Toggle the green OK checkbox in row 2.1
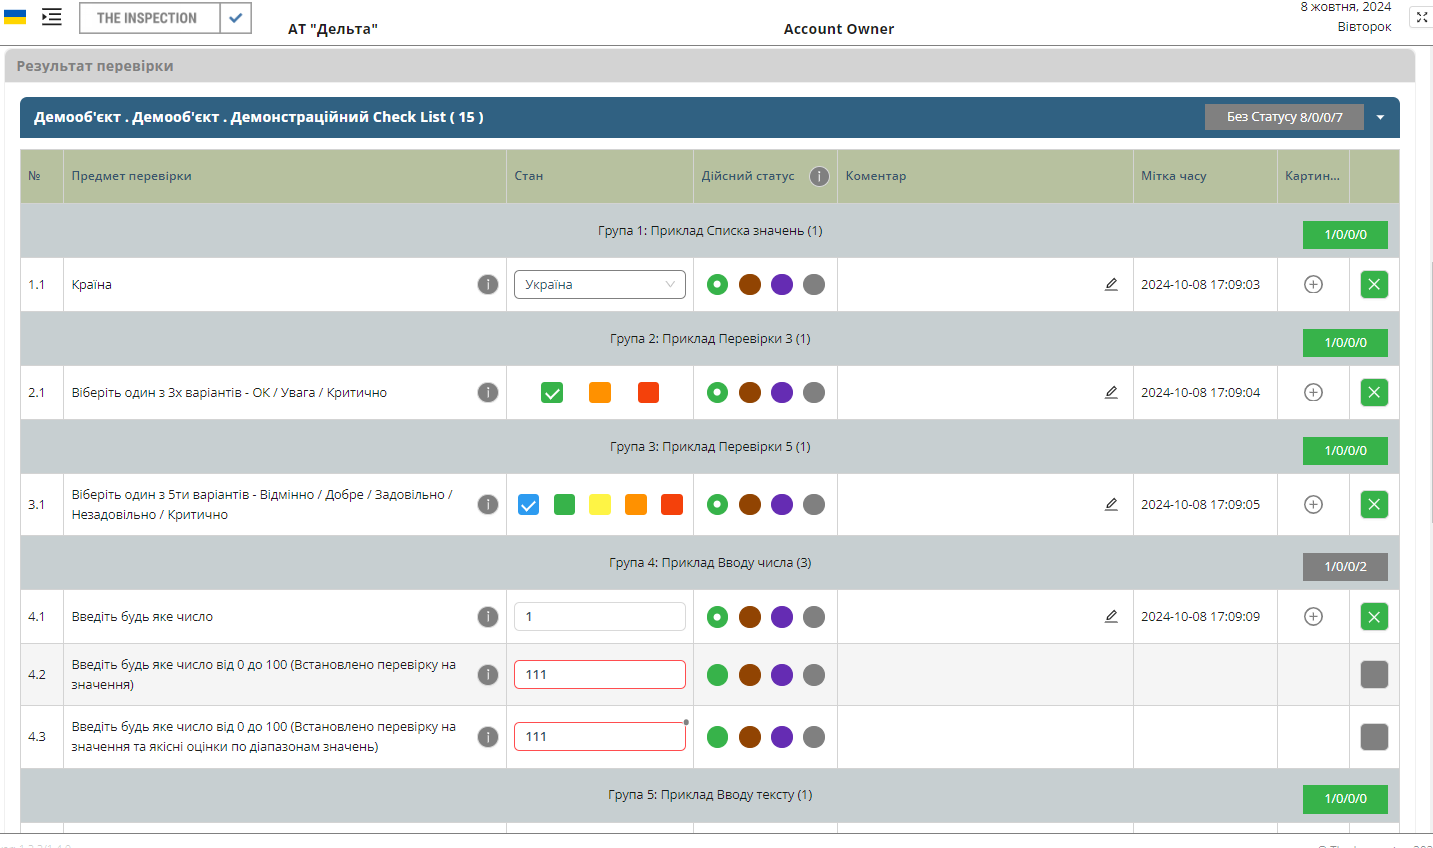 pyautogui.click(x=552, y=393)
